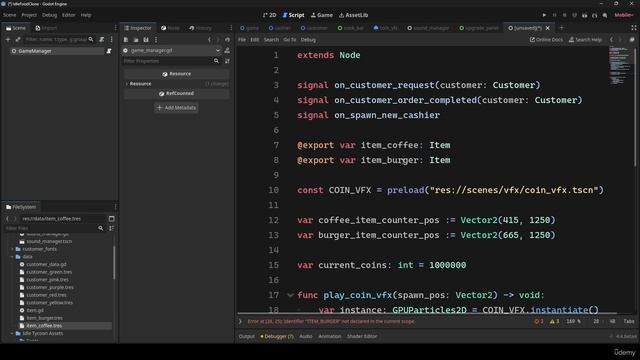Image resolution: width=640 pixels, height=360 pixels.
Task: Go to previous edited object in Inspector
Action: coord(209,40)
